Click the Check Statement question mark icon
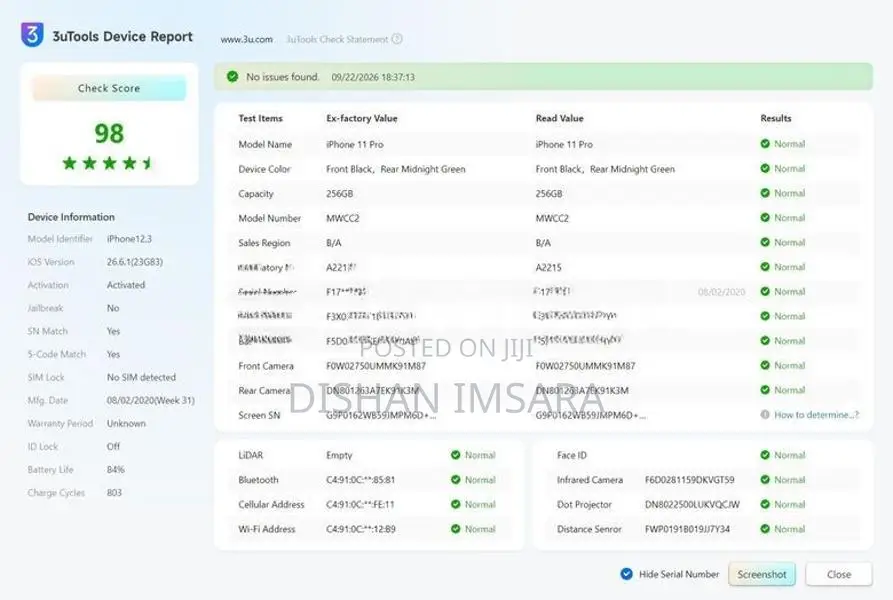This screenshot has height=600, width=893. [x=397, y=39]
